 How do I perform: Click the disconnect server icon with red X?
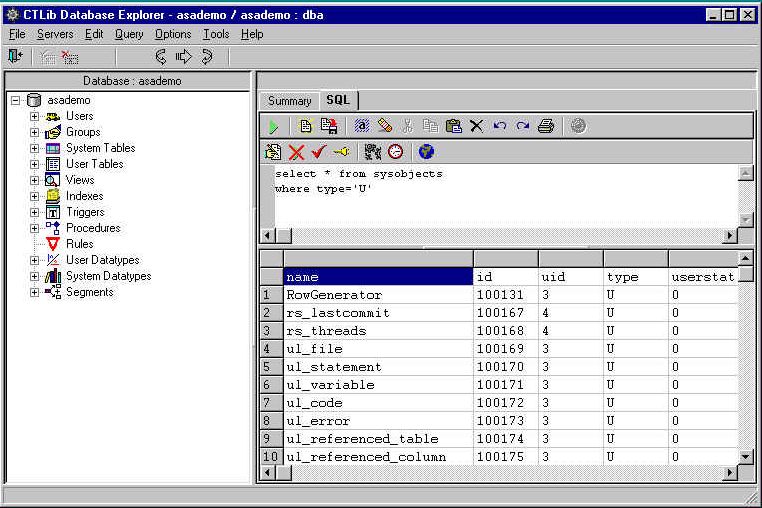(x=70, y=57)
